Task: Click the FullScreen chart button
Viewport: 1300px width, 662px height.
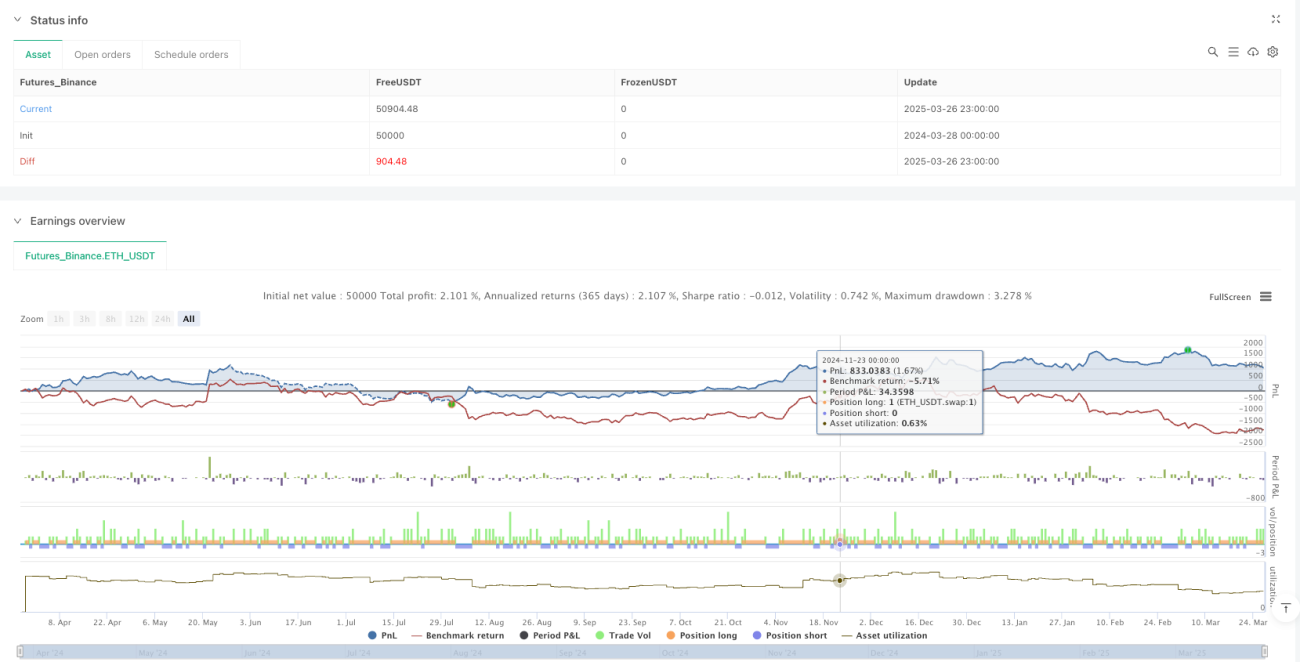Action: [x=1230, y=297]
